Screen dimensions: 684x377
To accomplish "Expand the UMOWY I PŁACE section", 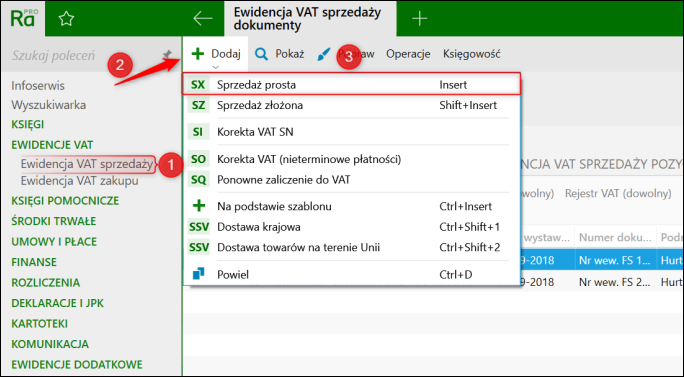I will click(54, 242).
